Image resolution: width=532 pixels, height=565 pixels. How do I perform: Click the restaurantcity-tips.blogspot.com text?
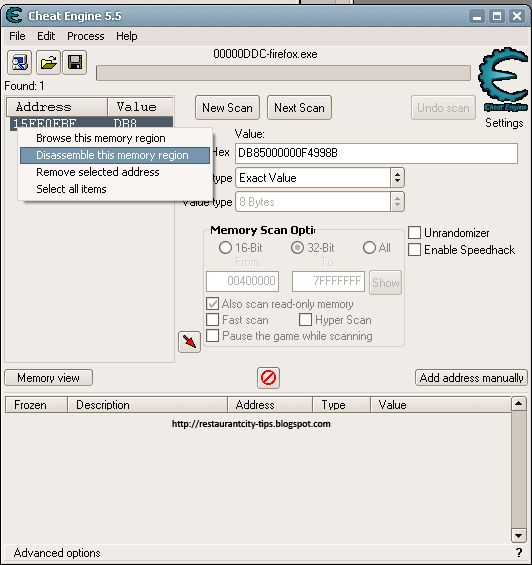(x=251, y=424)
